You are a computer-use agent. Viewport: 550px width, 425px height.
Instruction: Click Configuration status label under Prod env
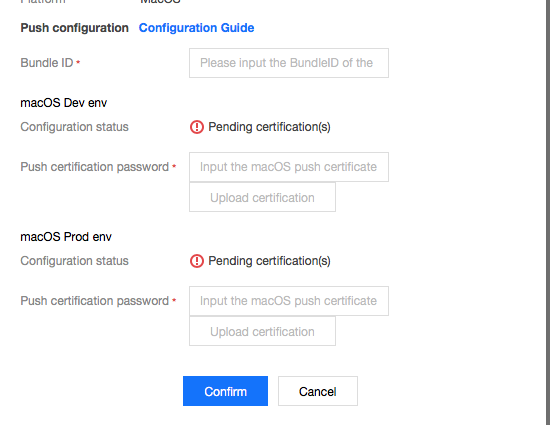(x=74, y=261)
